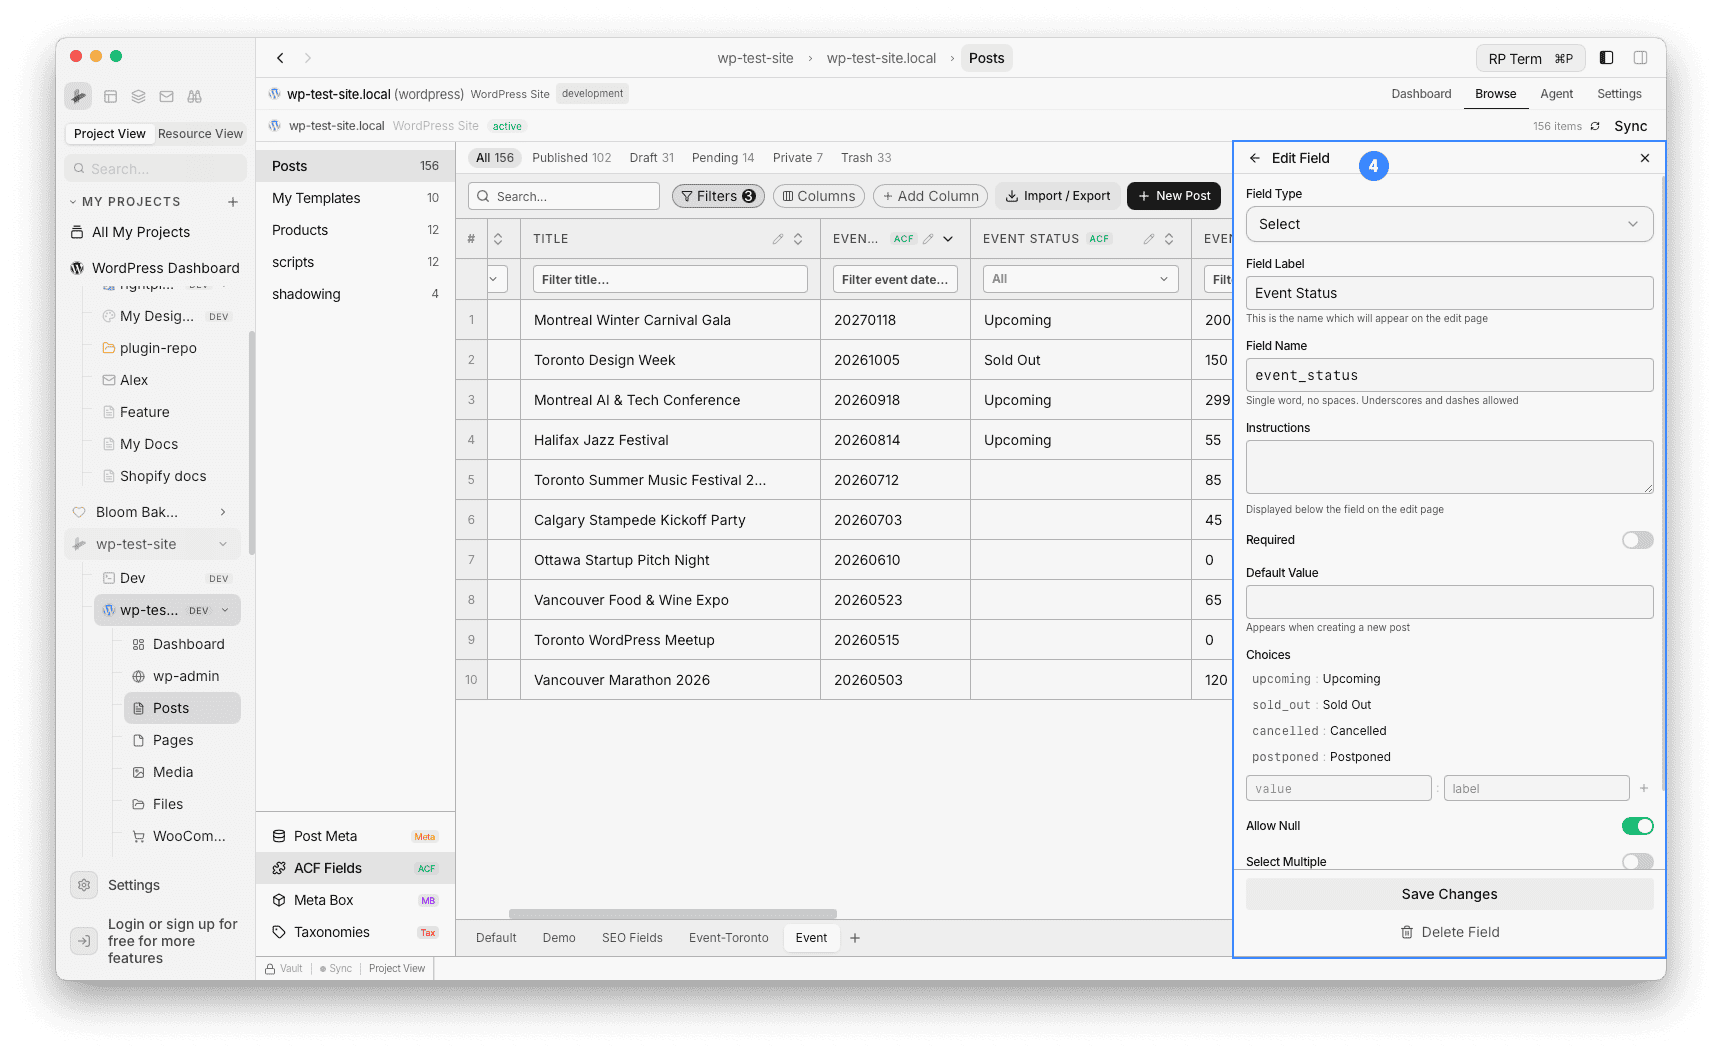Open the Filters 3 button
The height and width of the screenshot is (1054, 1722).
click(718, 196)
